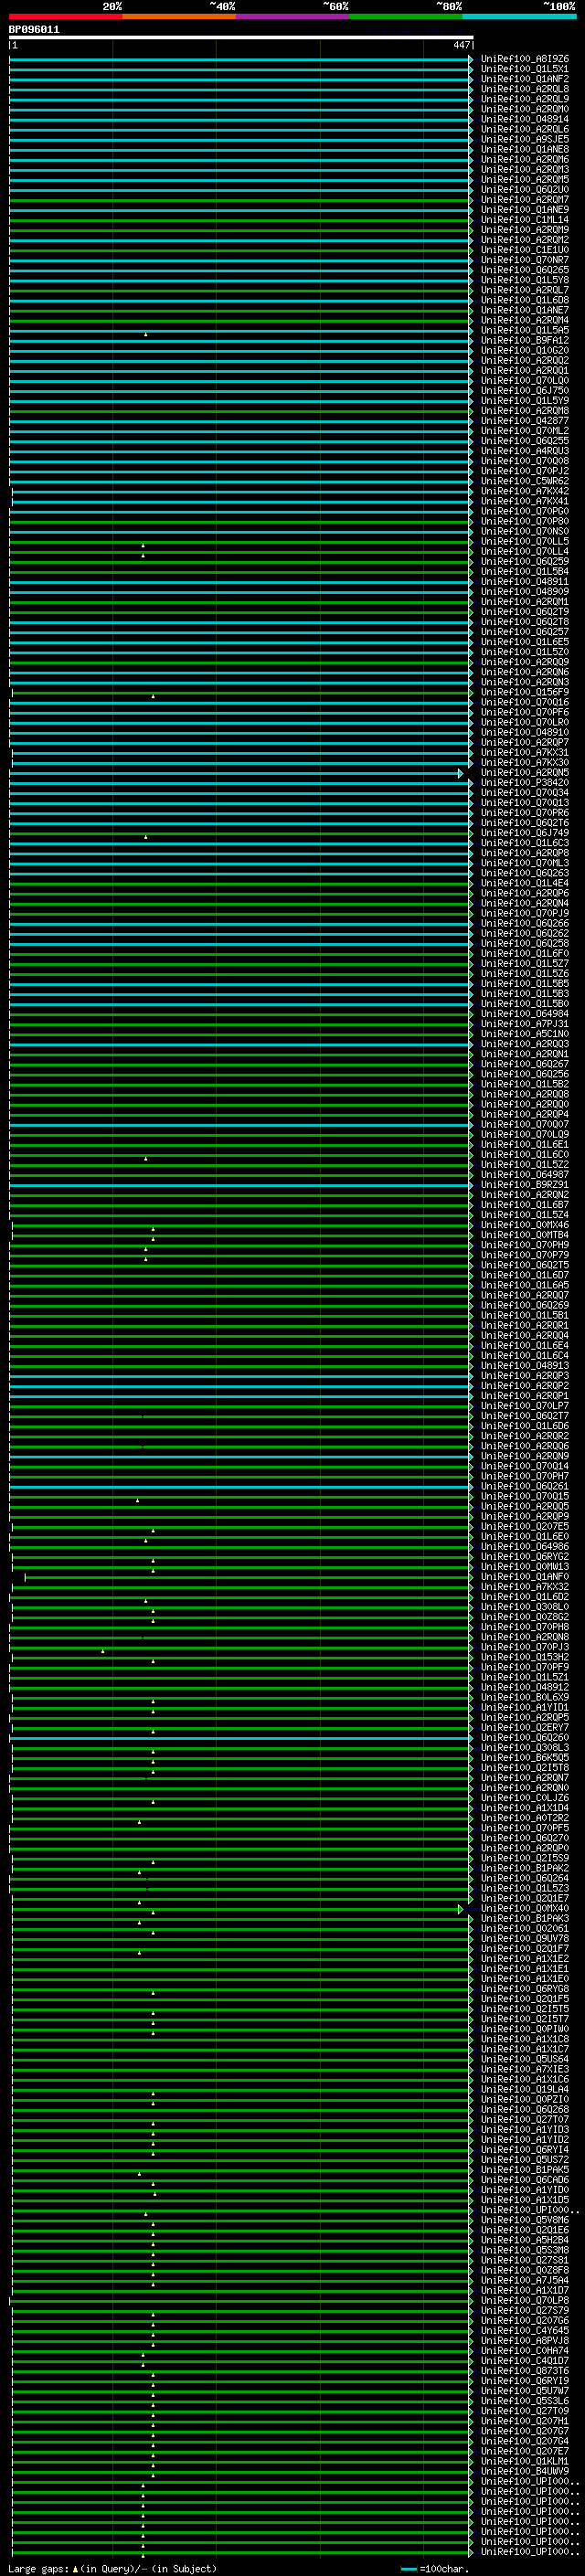Click the gap marker on the UniRef100_Q6J749 bar
The height and width of the screenshot is (2576, 585).
pyautogui.click(x=146, y=837)
